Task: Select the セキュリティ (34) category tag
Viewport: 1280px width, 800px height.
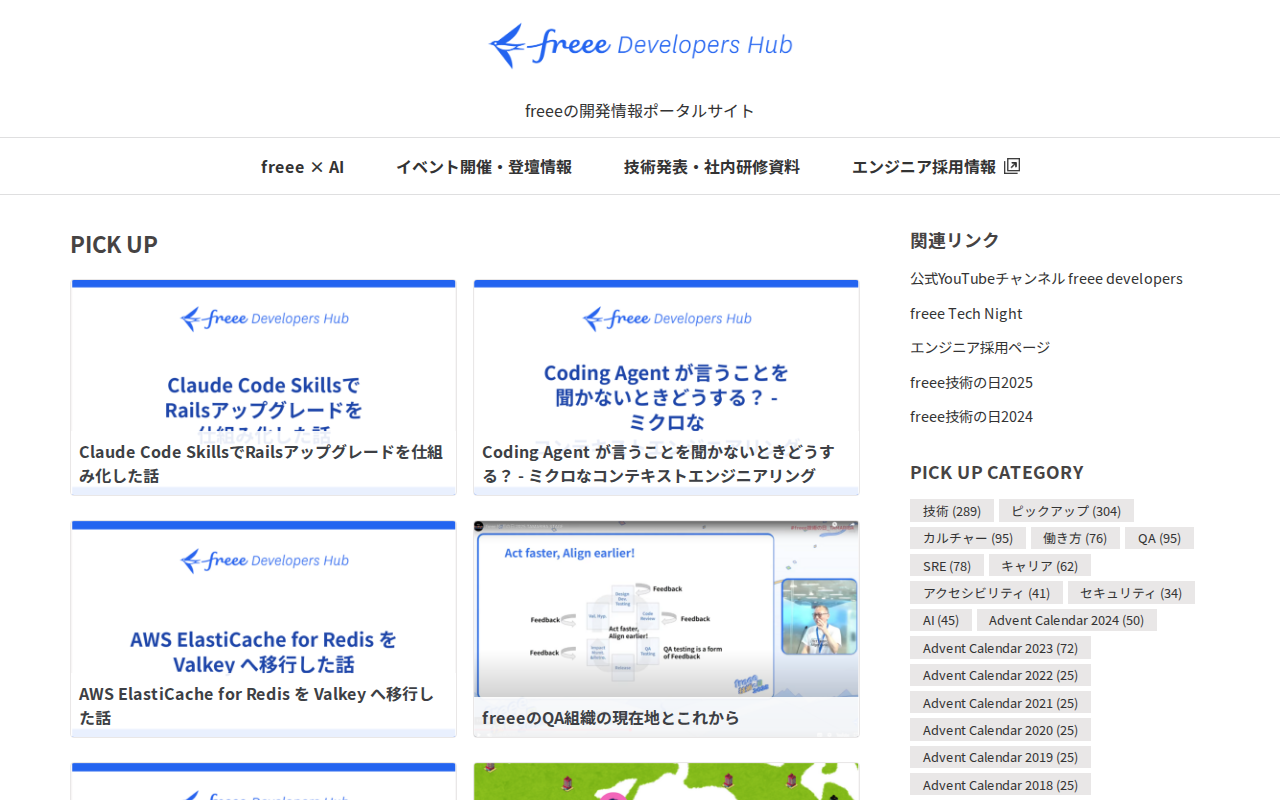Action: click(1131, 593)
